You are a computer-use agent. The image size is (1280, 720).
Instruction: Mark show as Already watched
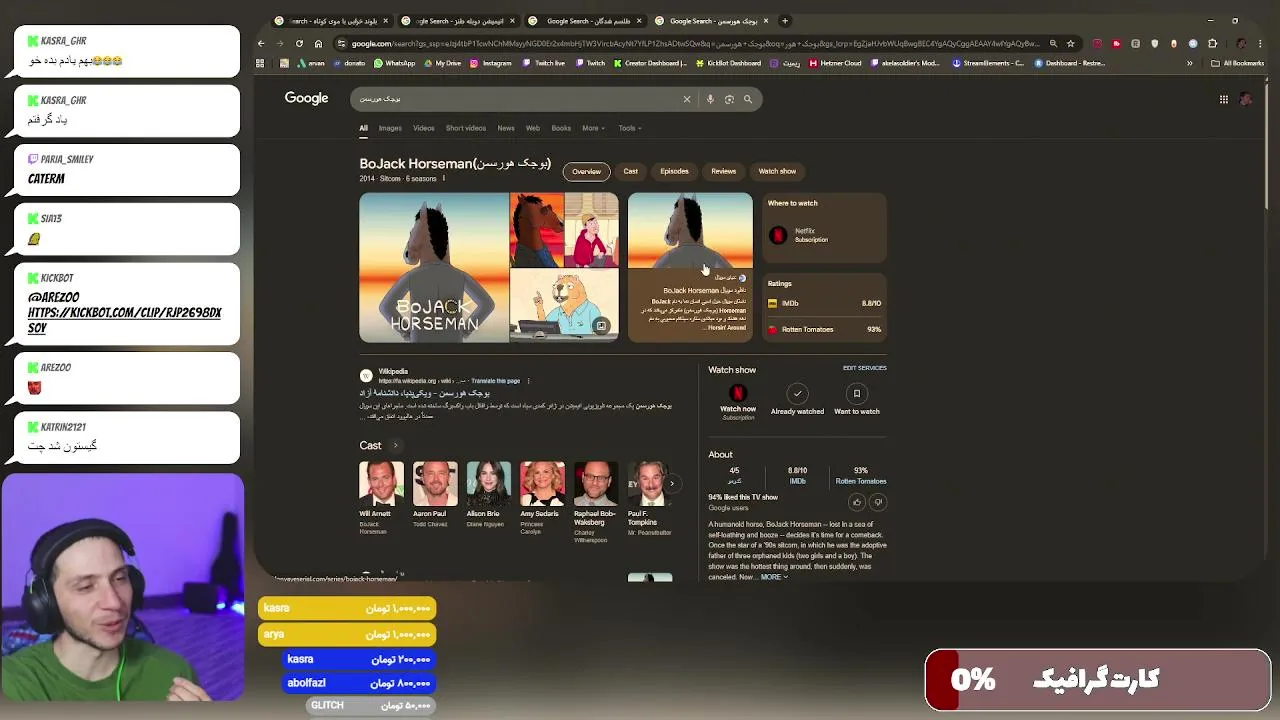tap(797, 400)
